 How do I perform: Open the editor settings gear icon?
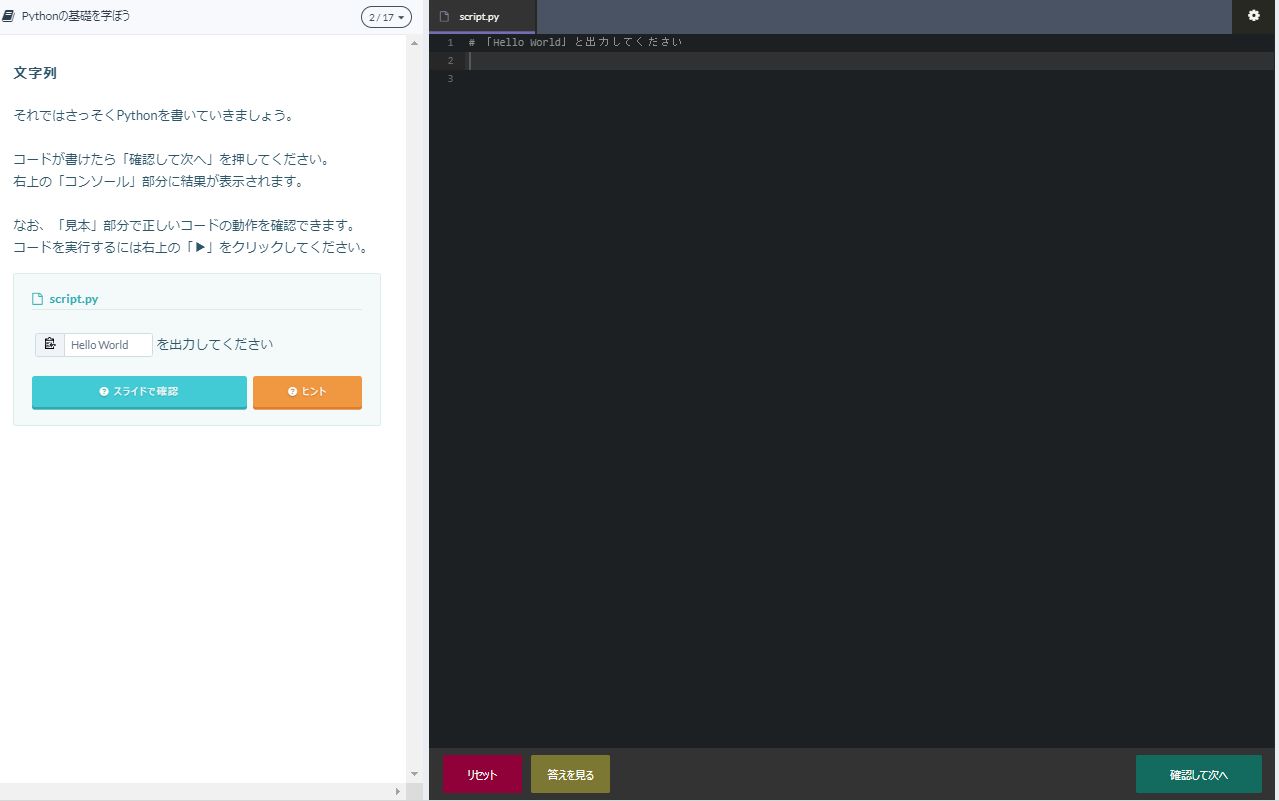(1254, 16)
